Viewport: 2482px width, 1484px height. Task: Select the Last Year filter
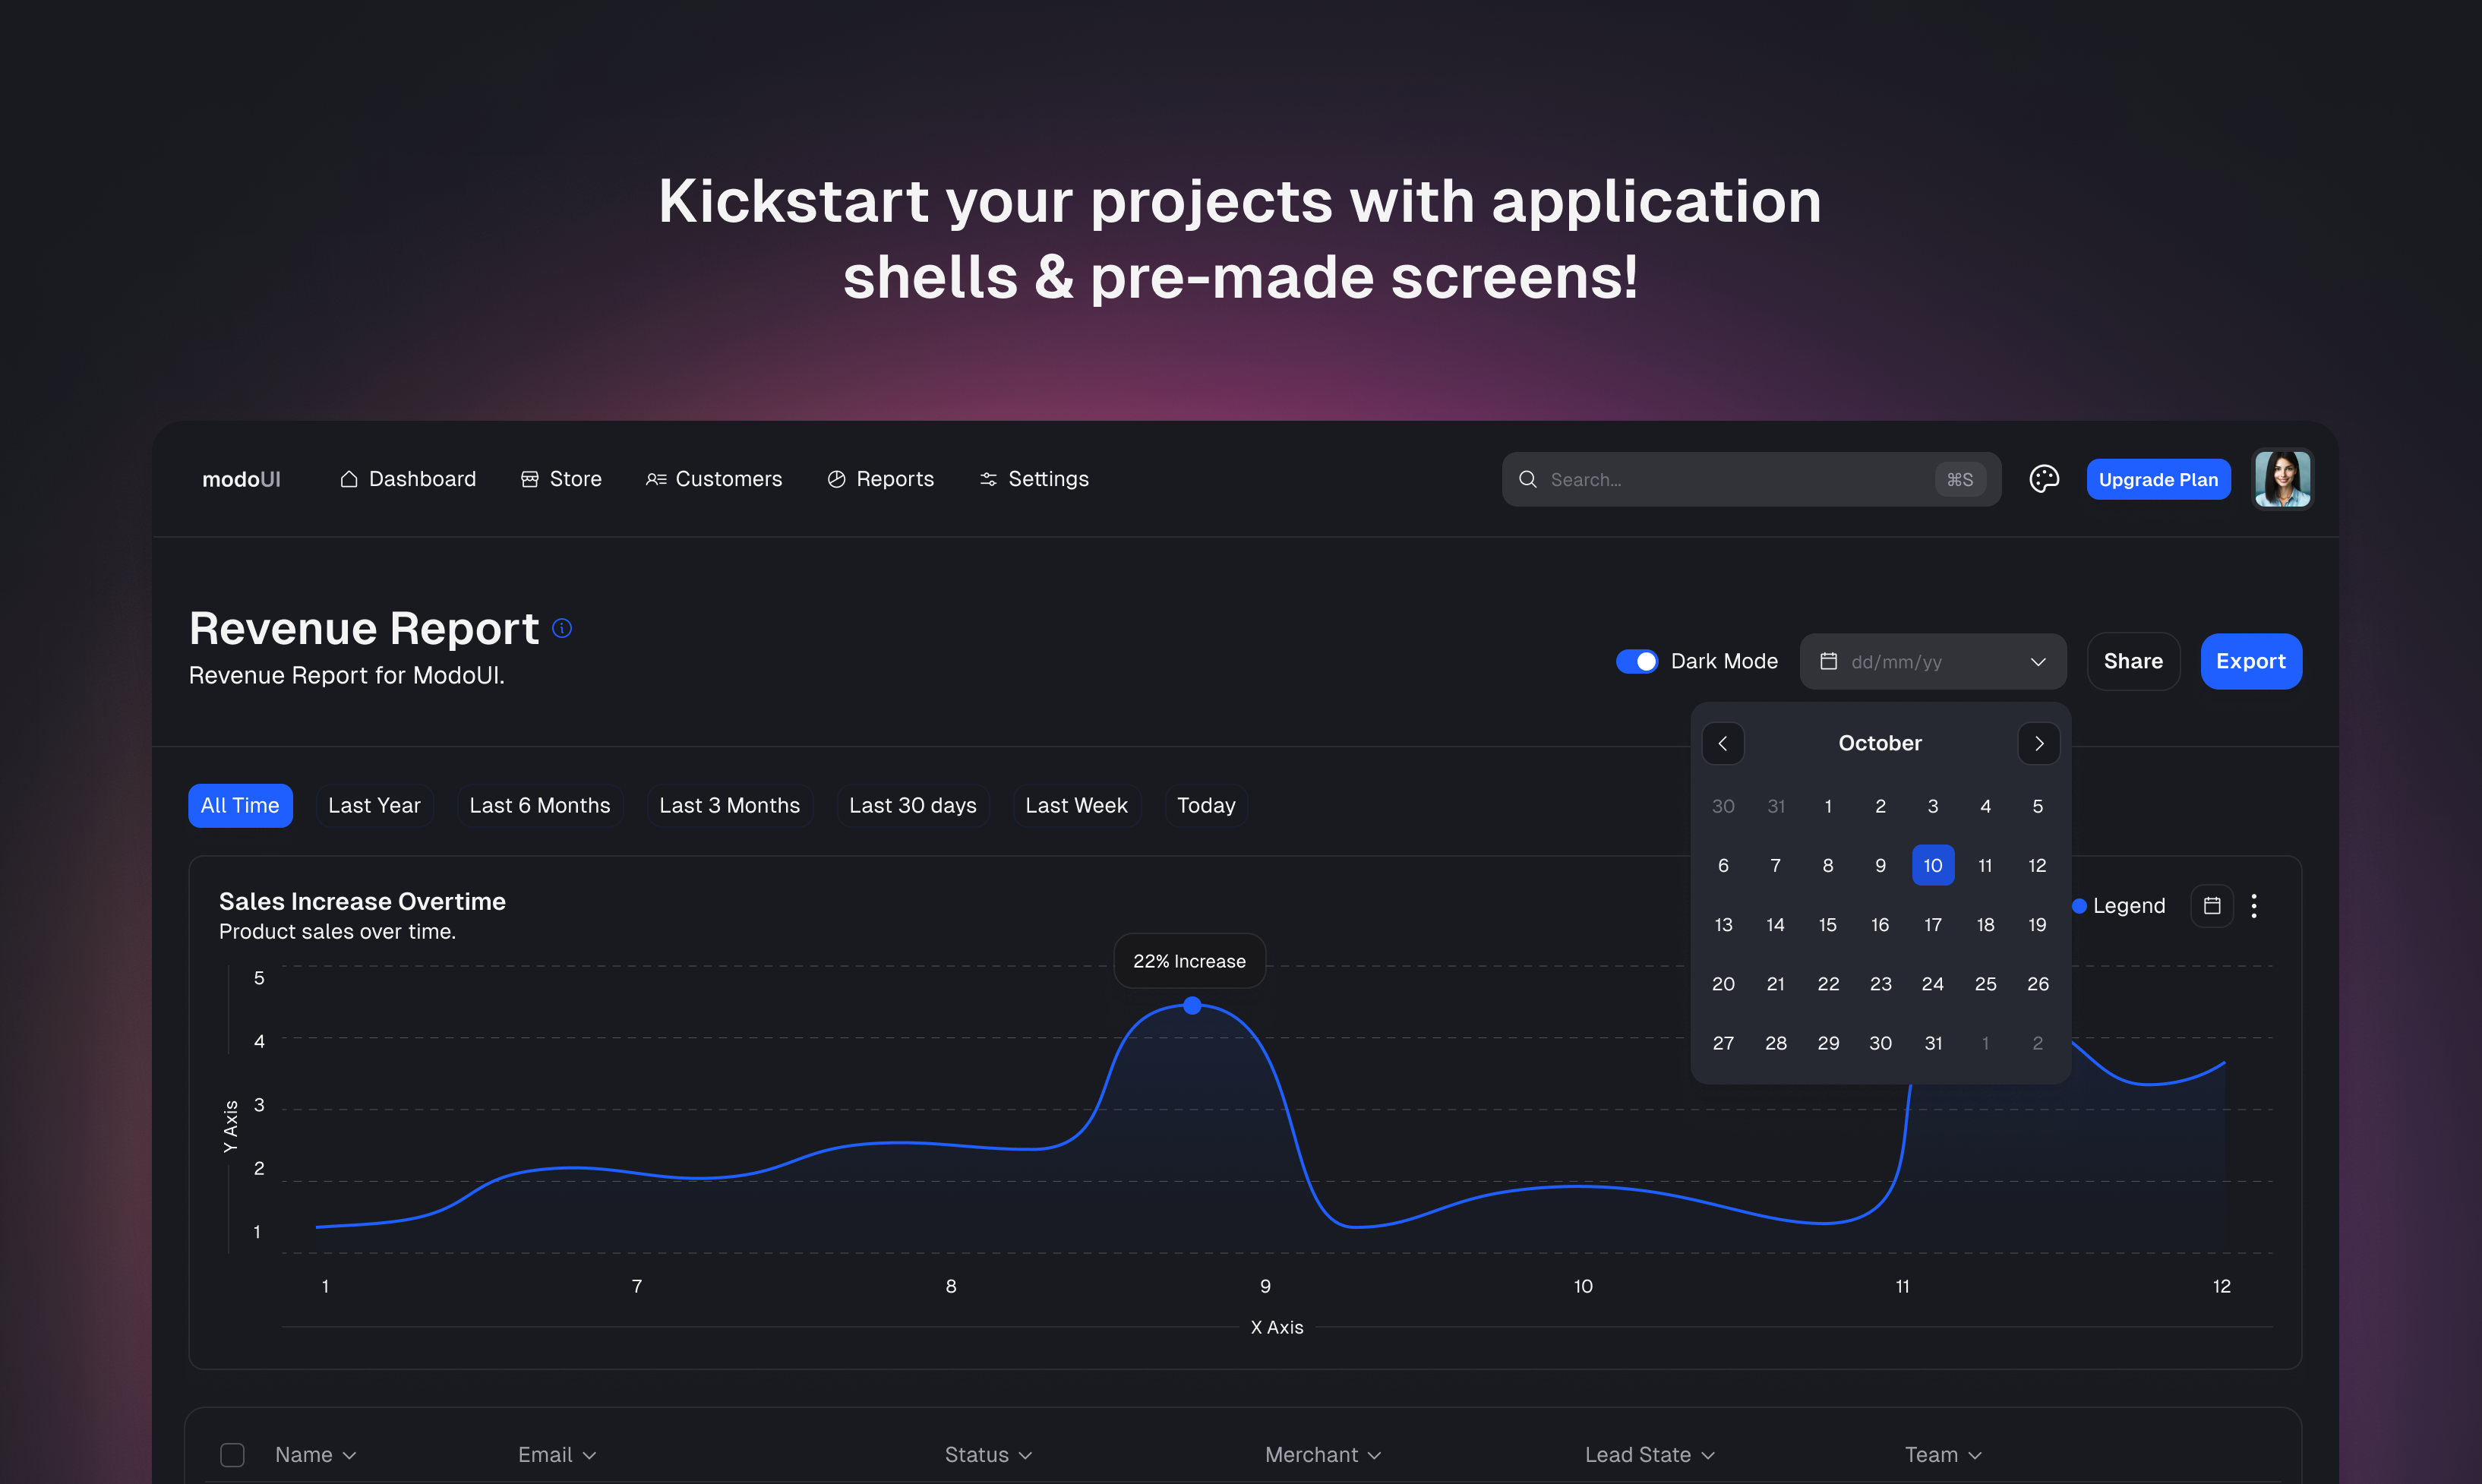[x=374, y=805]
